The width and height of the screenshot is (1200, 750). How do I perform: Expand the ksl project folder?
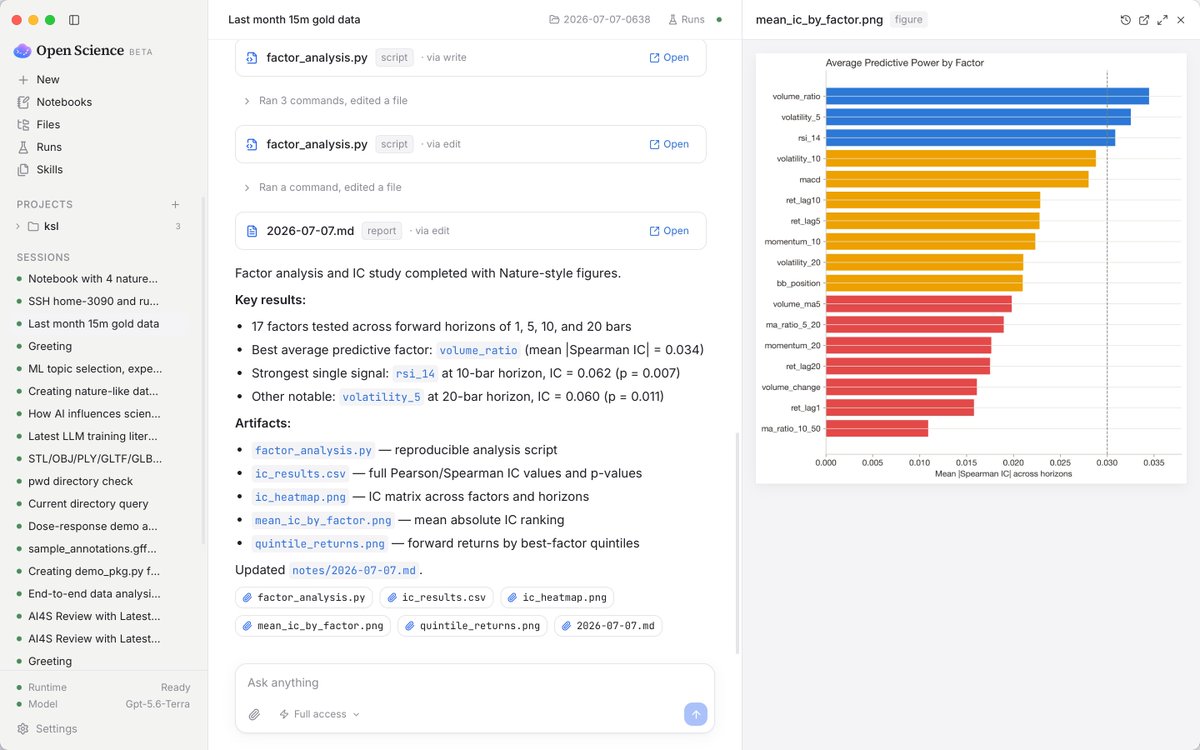[x=18, y=226]
